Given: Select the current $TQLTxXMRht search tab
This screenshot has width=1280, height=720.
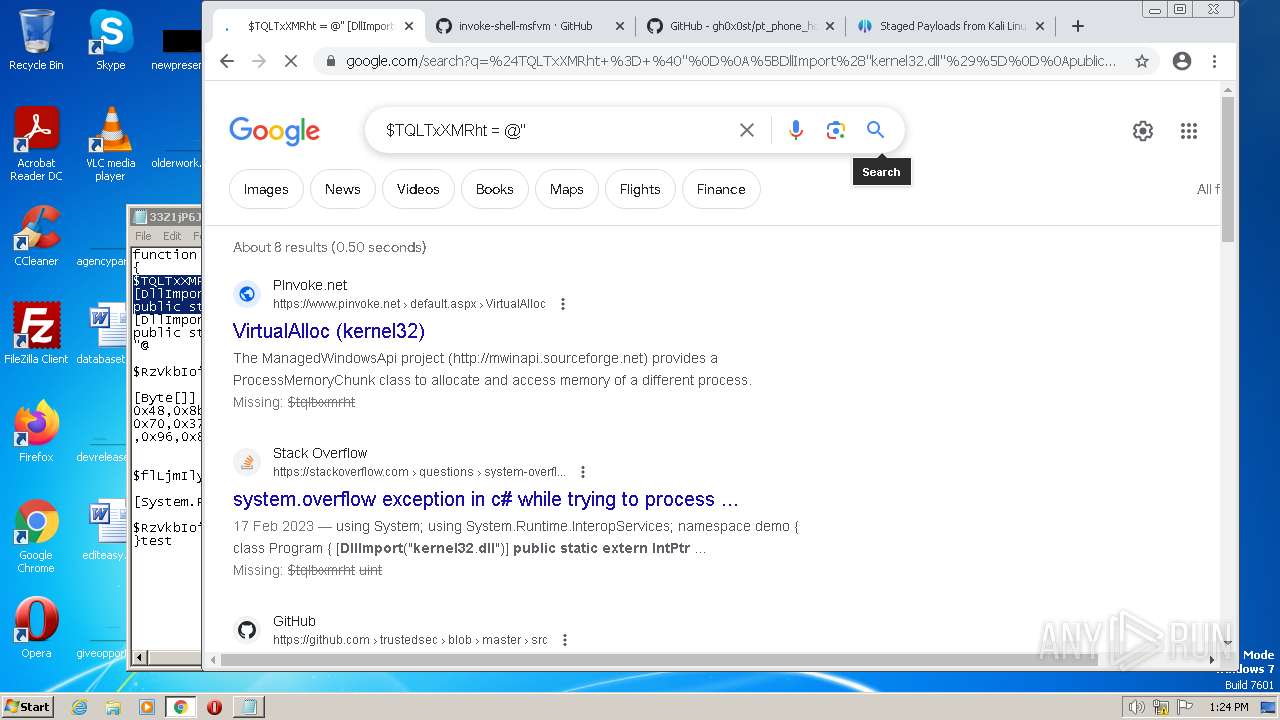Looking at the screenshot, I should [x=318, y=26].
